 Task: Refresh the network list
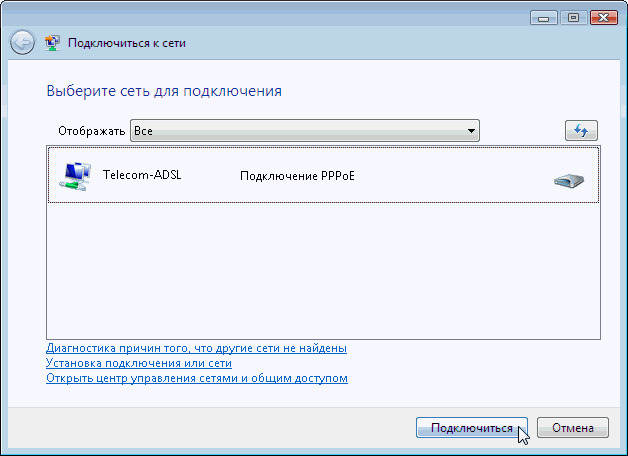[x=581, y=131]
